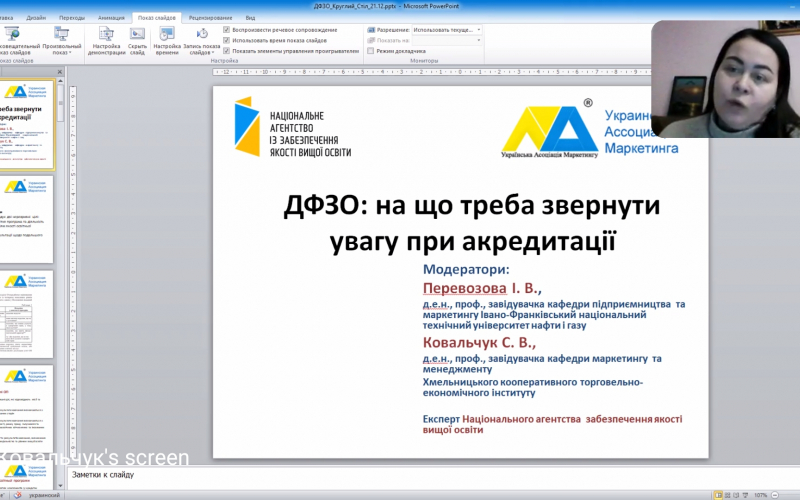
Task: Click the slide title ДФЗО text
Action: [472, 223]
